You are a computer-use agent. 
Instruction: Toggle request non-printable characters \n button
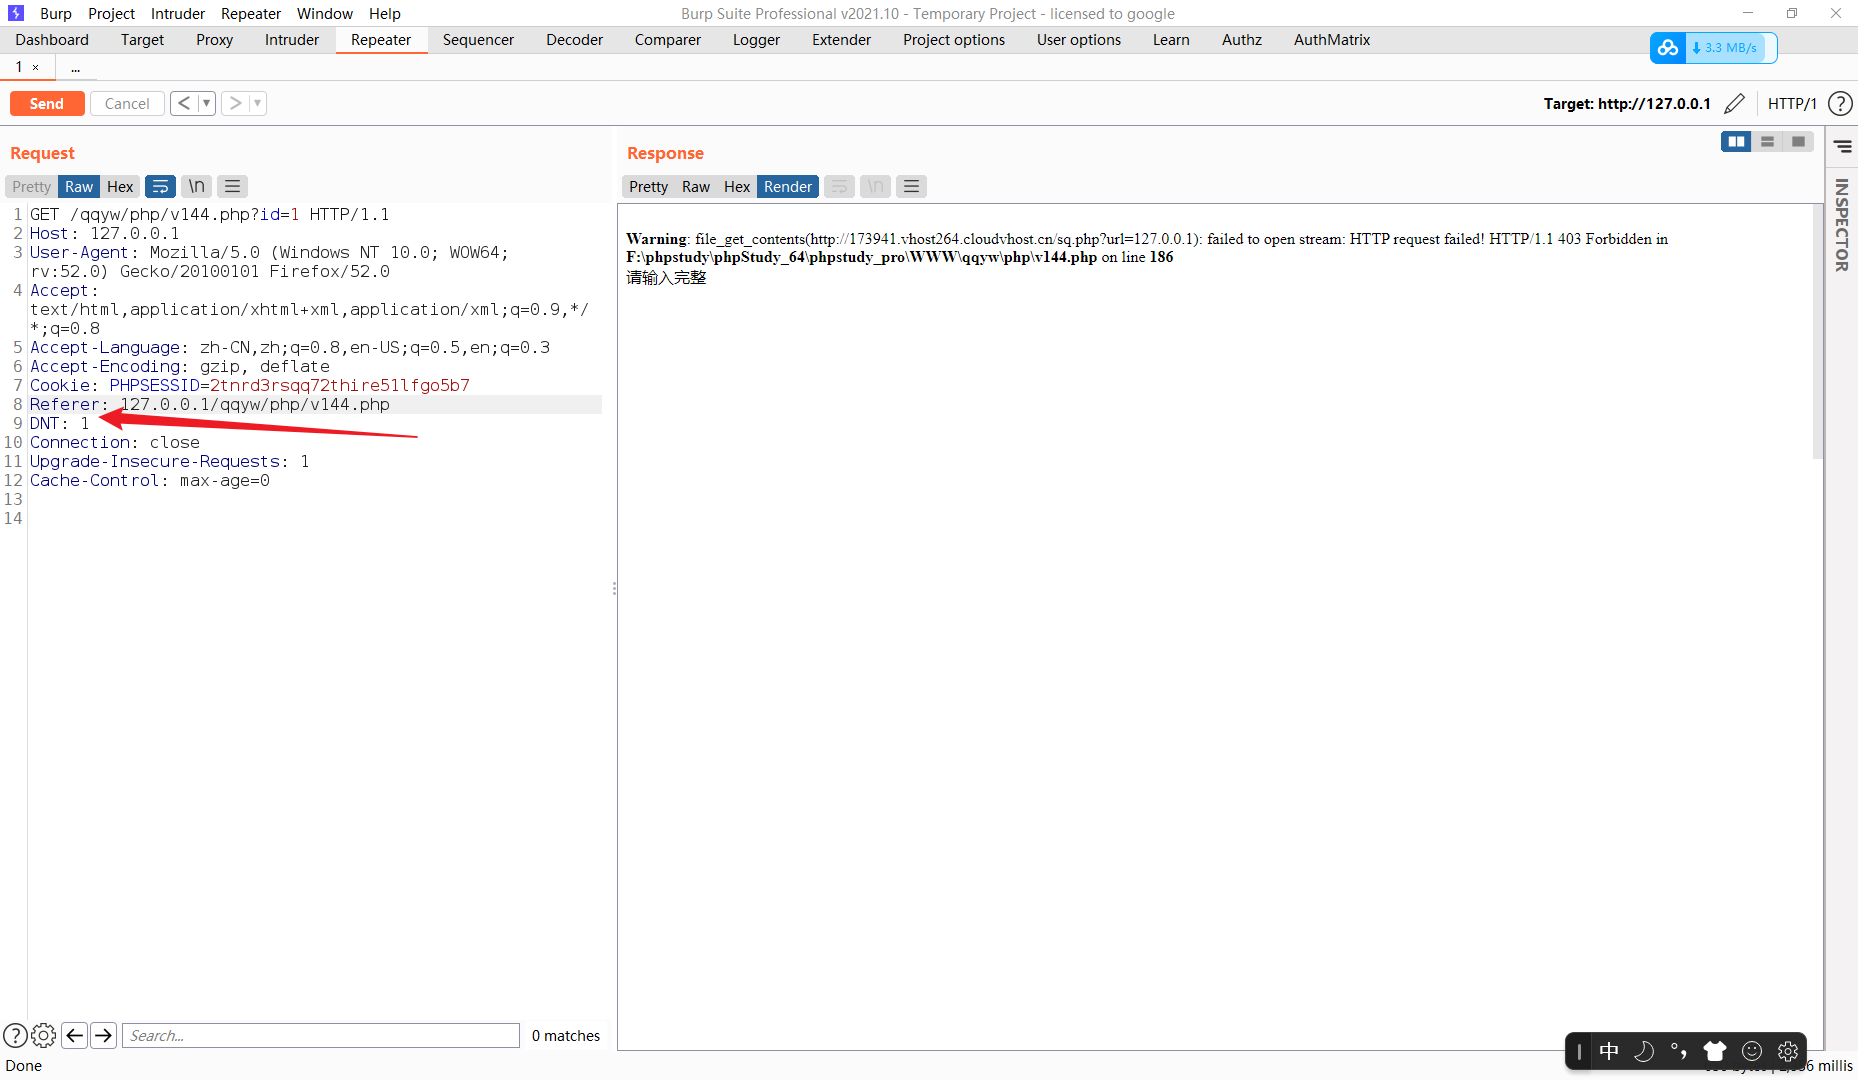coord(197,186)
